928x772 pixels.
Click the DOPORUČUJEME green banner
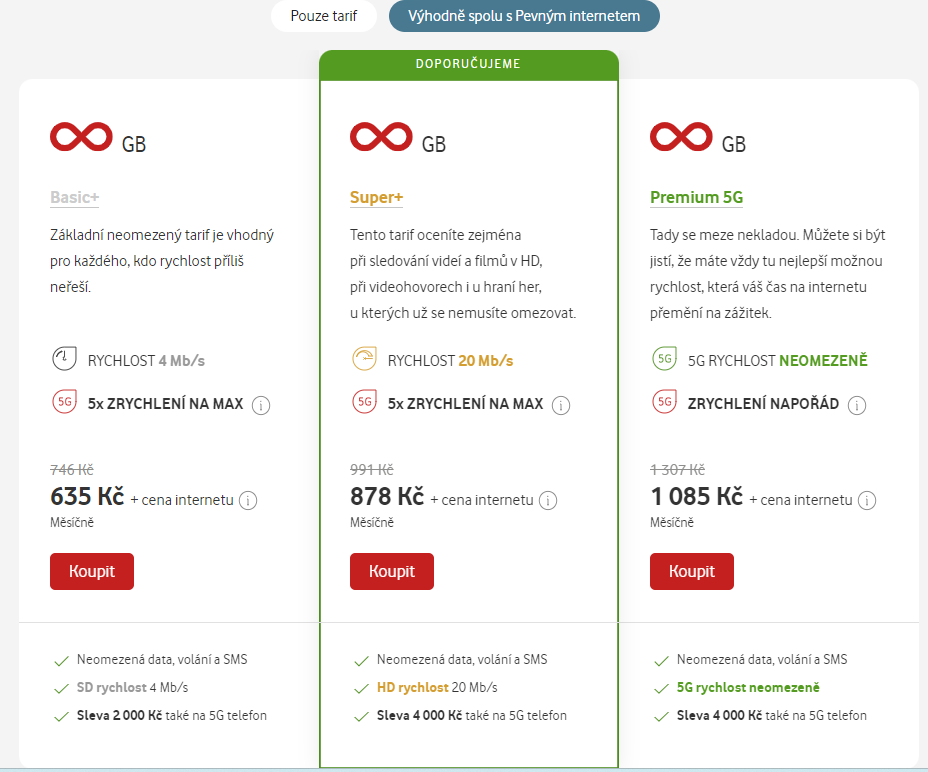469,65
